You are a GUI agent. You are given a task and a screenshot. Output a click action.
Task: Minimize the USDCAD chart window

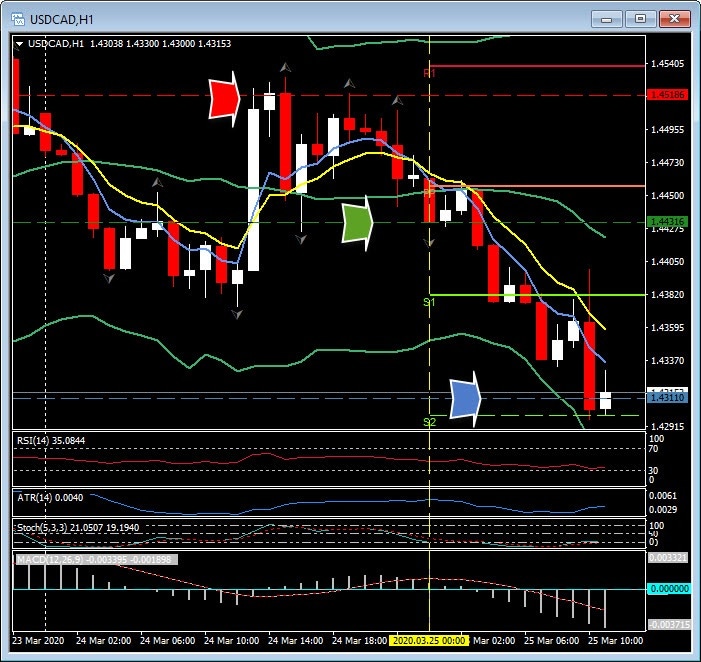coord(606,19)
